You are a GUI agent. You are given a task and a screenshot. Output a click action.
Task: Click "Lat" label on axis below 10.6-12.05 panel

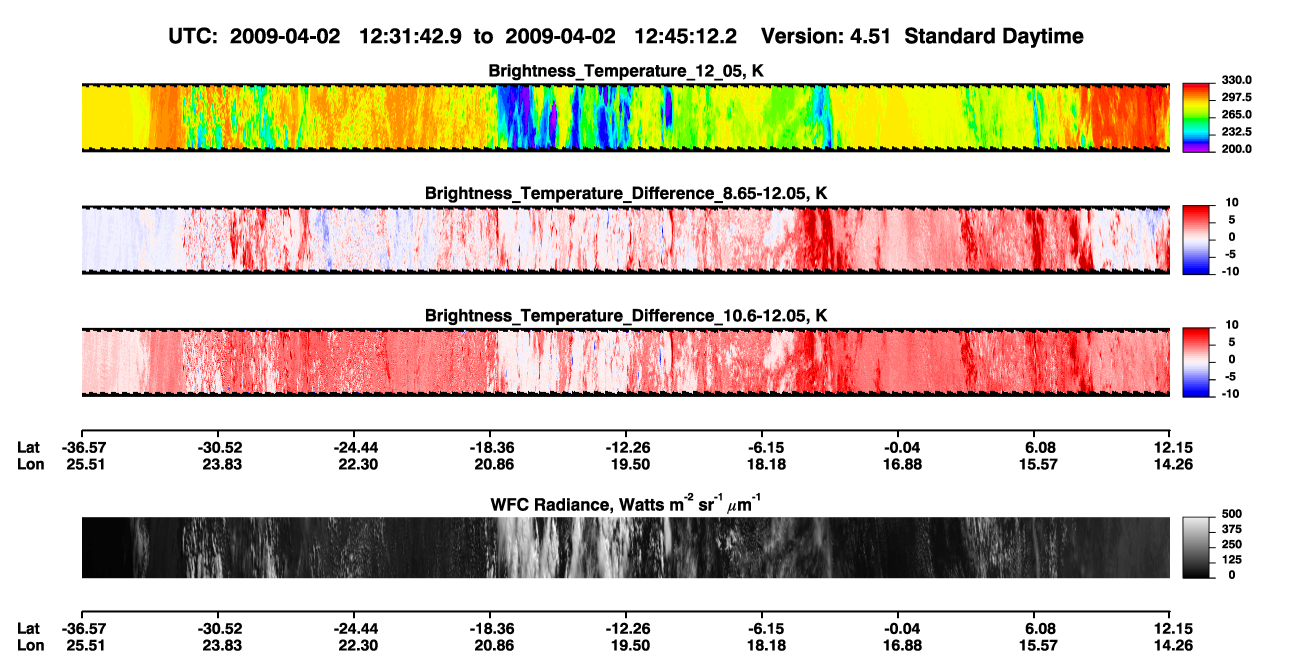[x=28, y=447]
